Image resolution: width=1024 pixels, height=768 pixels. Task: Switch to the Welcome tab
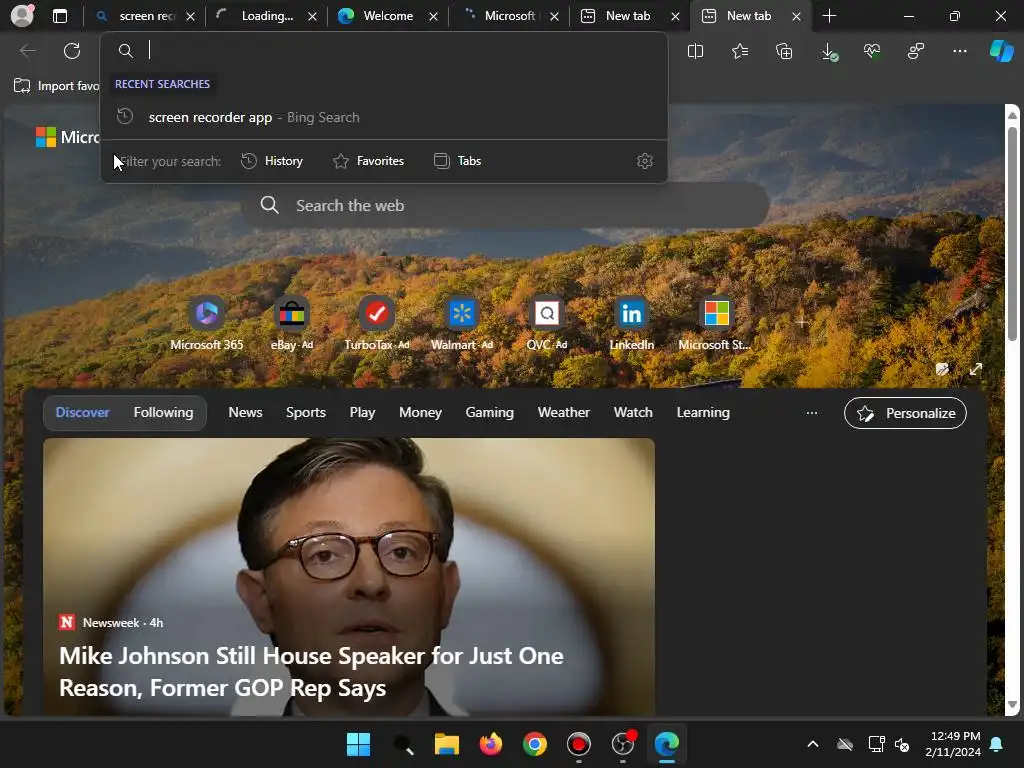381,16
